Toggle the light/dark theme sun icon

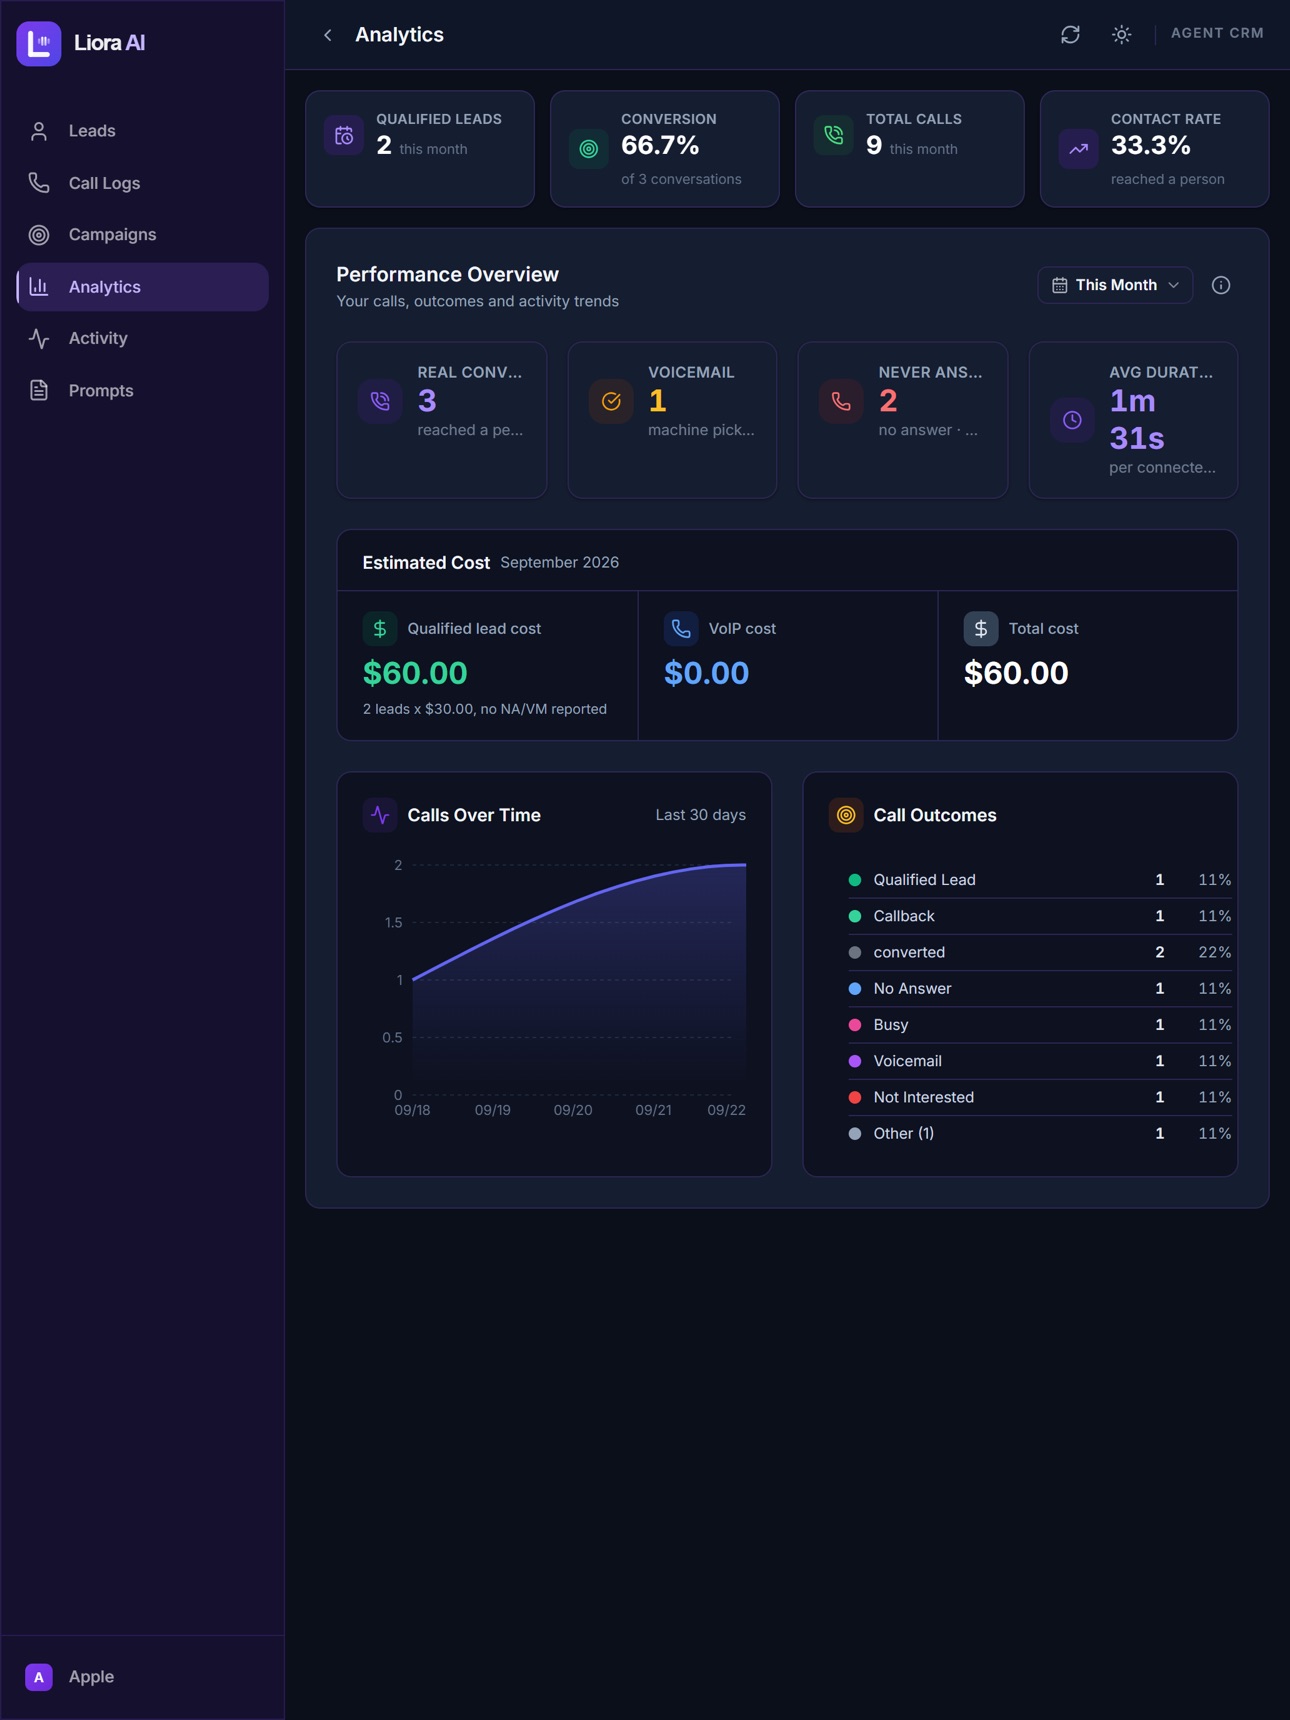pos(1122,35)
